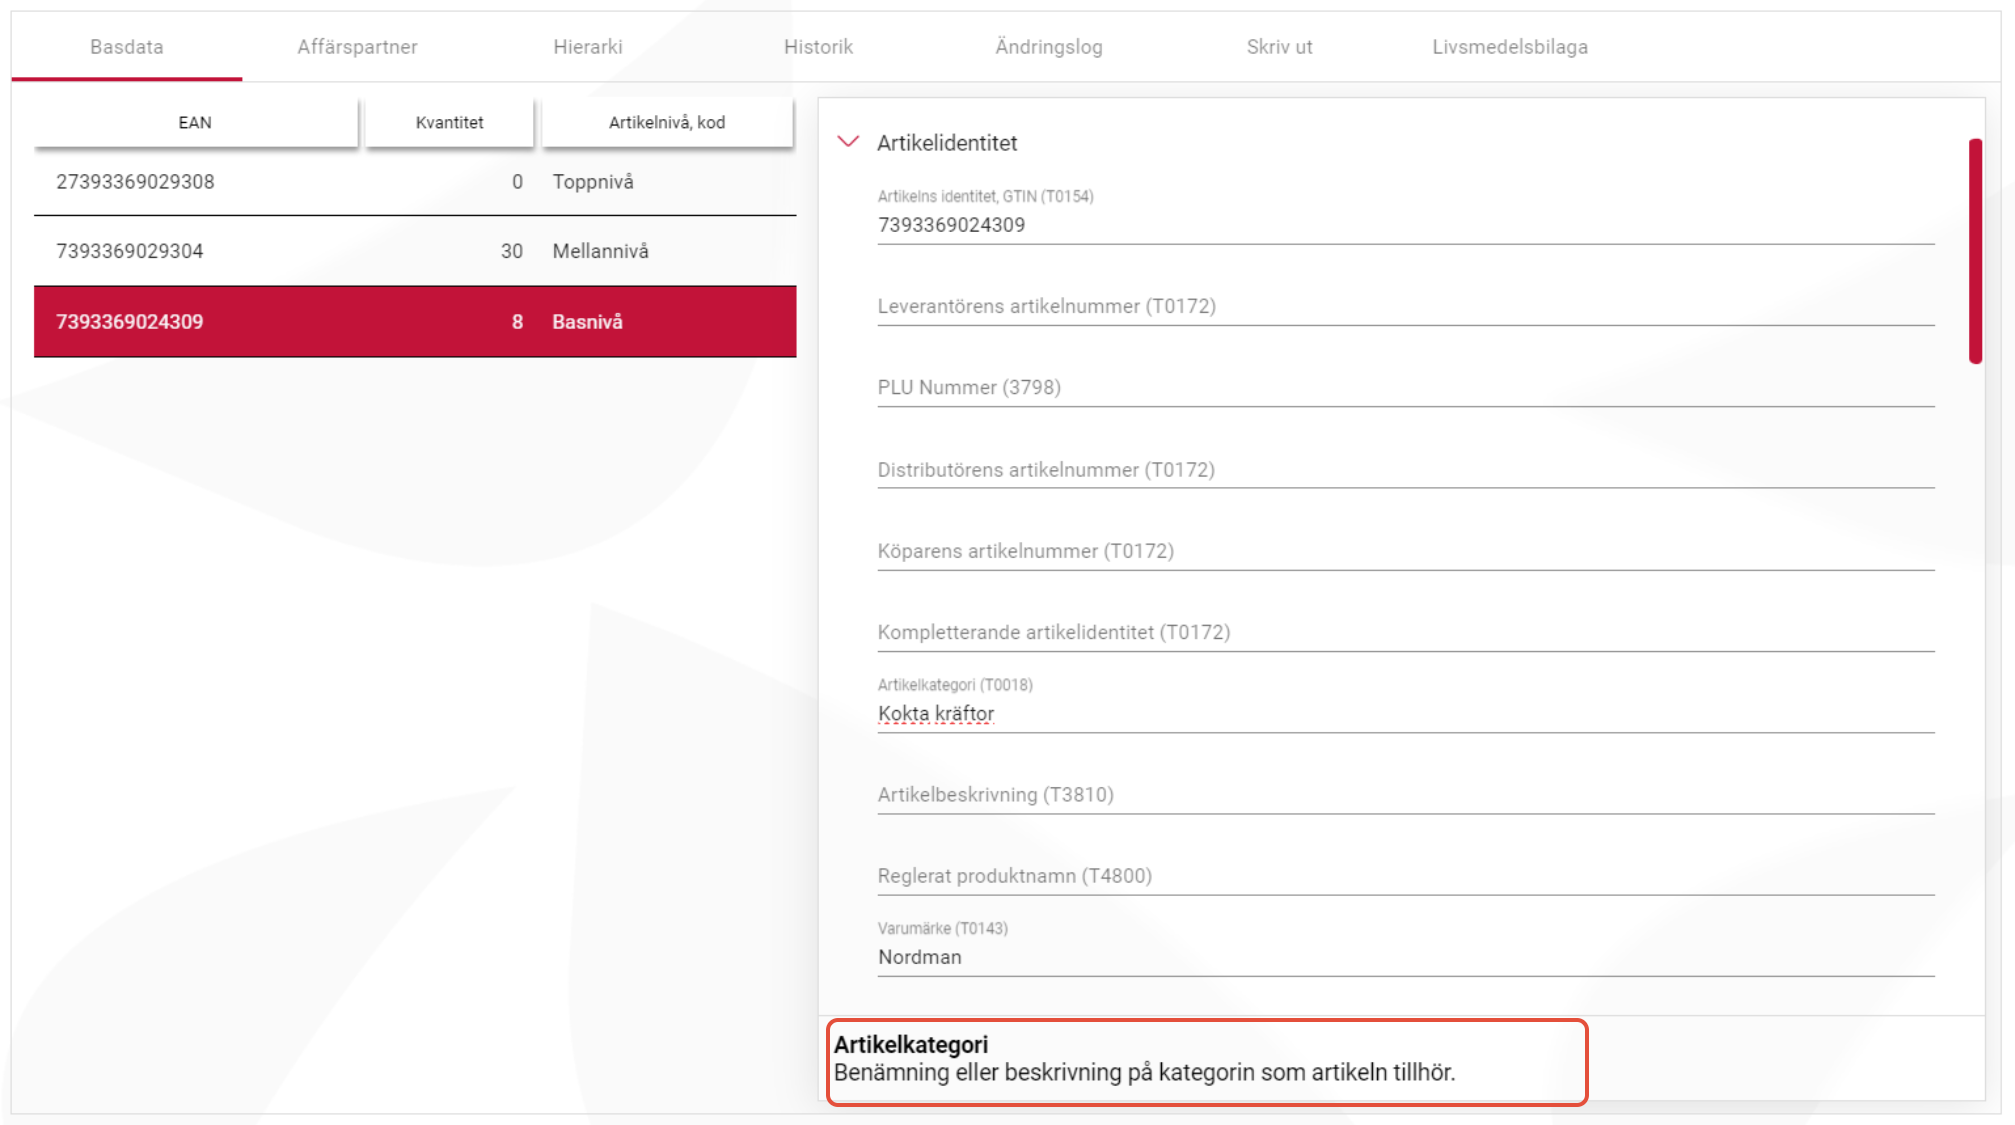
Task: Collapse the Artikelidentitet section chevron
Action: pos(848,142)
